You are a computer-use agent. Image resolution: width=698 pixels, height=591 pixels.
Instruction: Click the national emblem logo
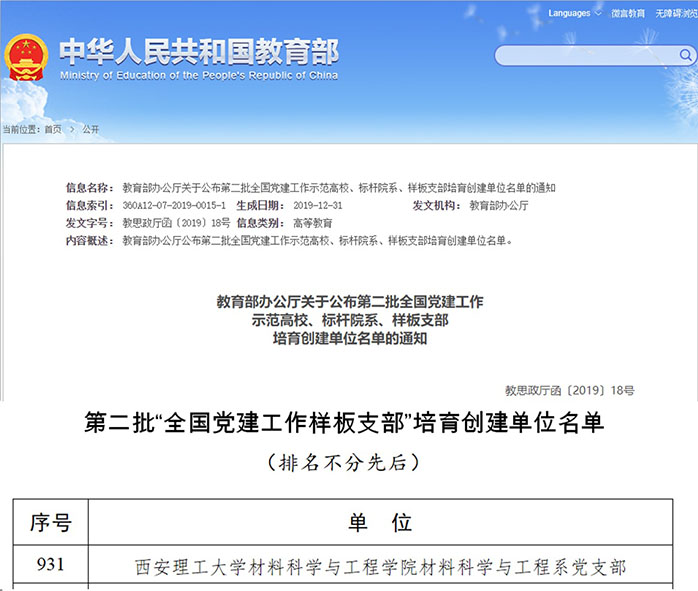tap(26, 58)
